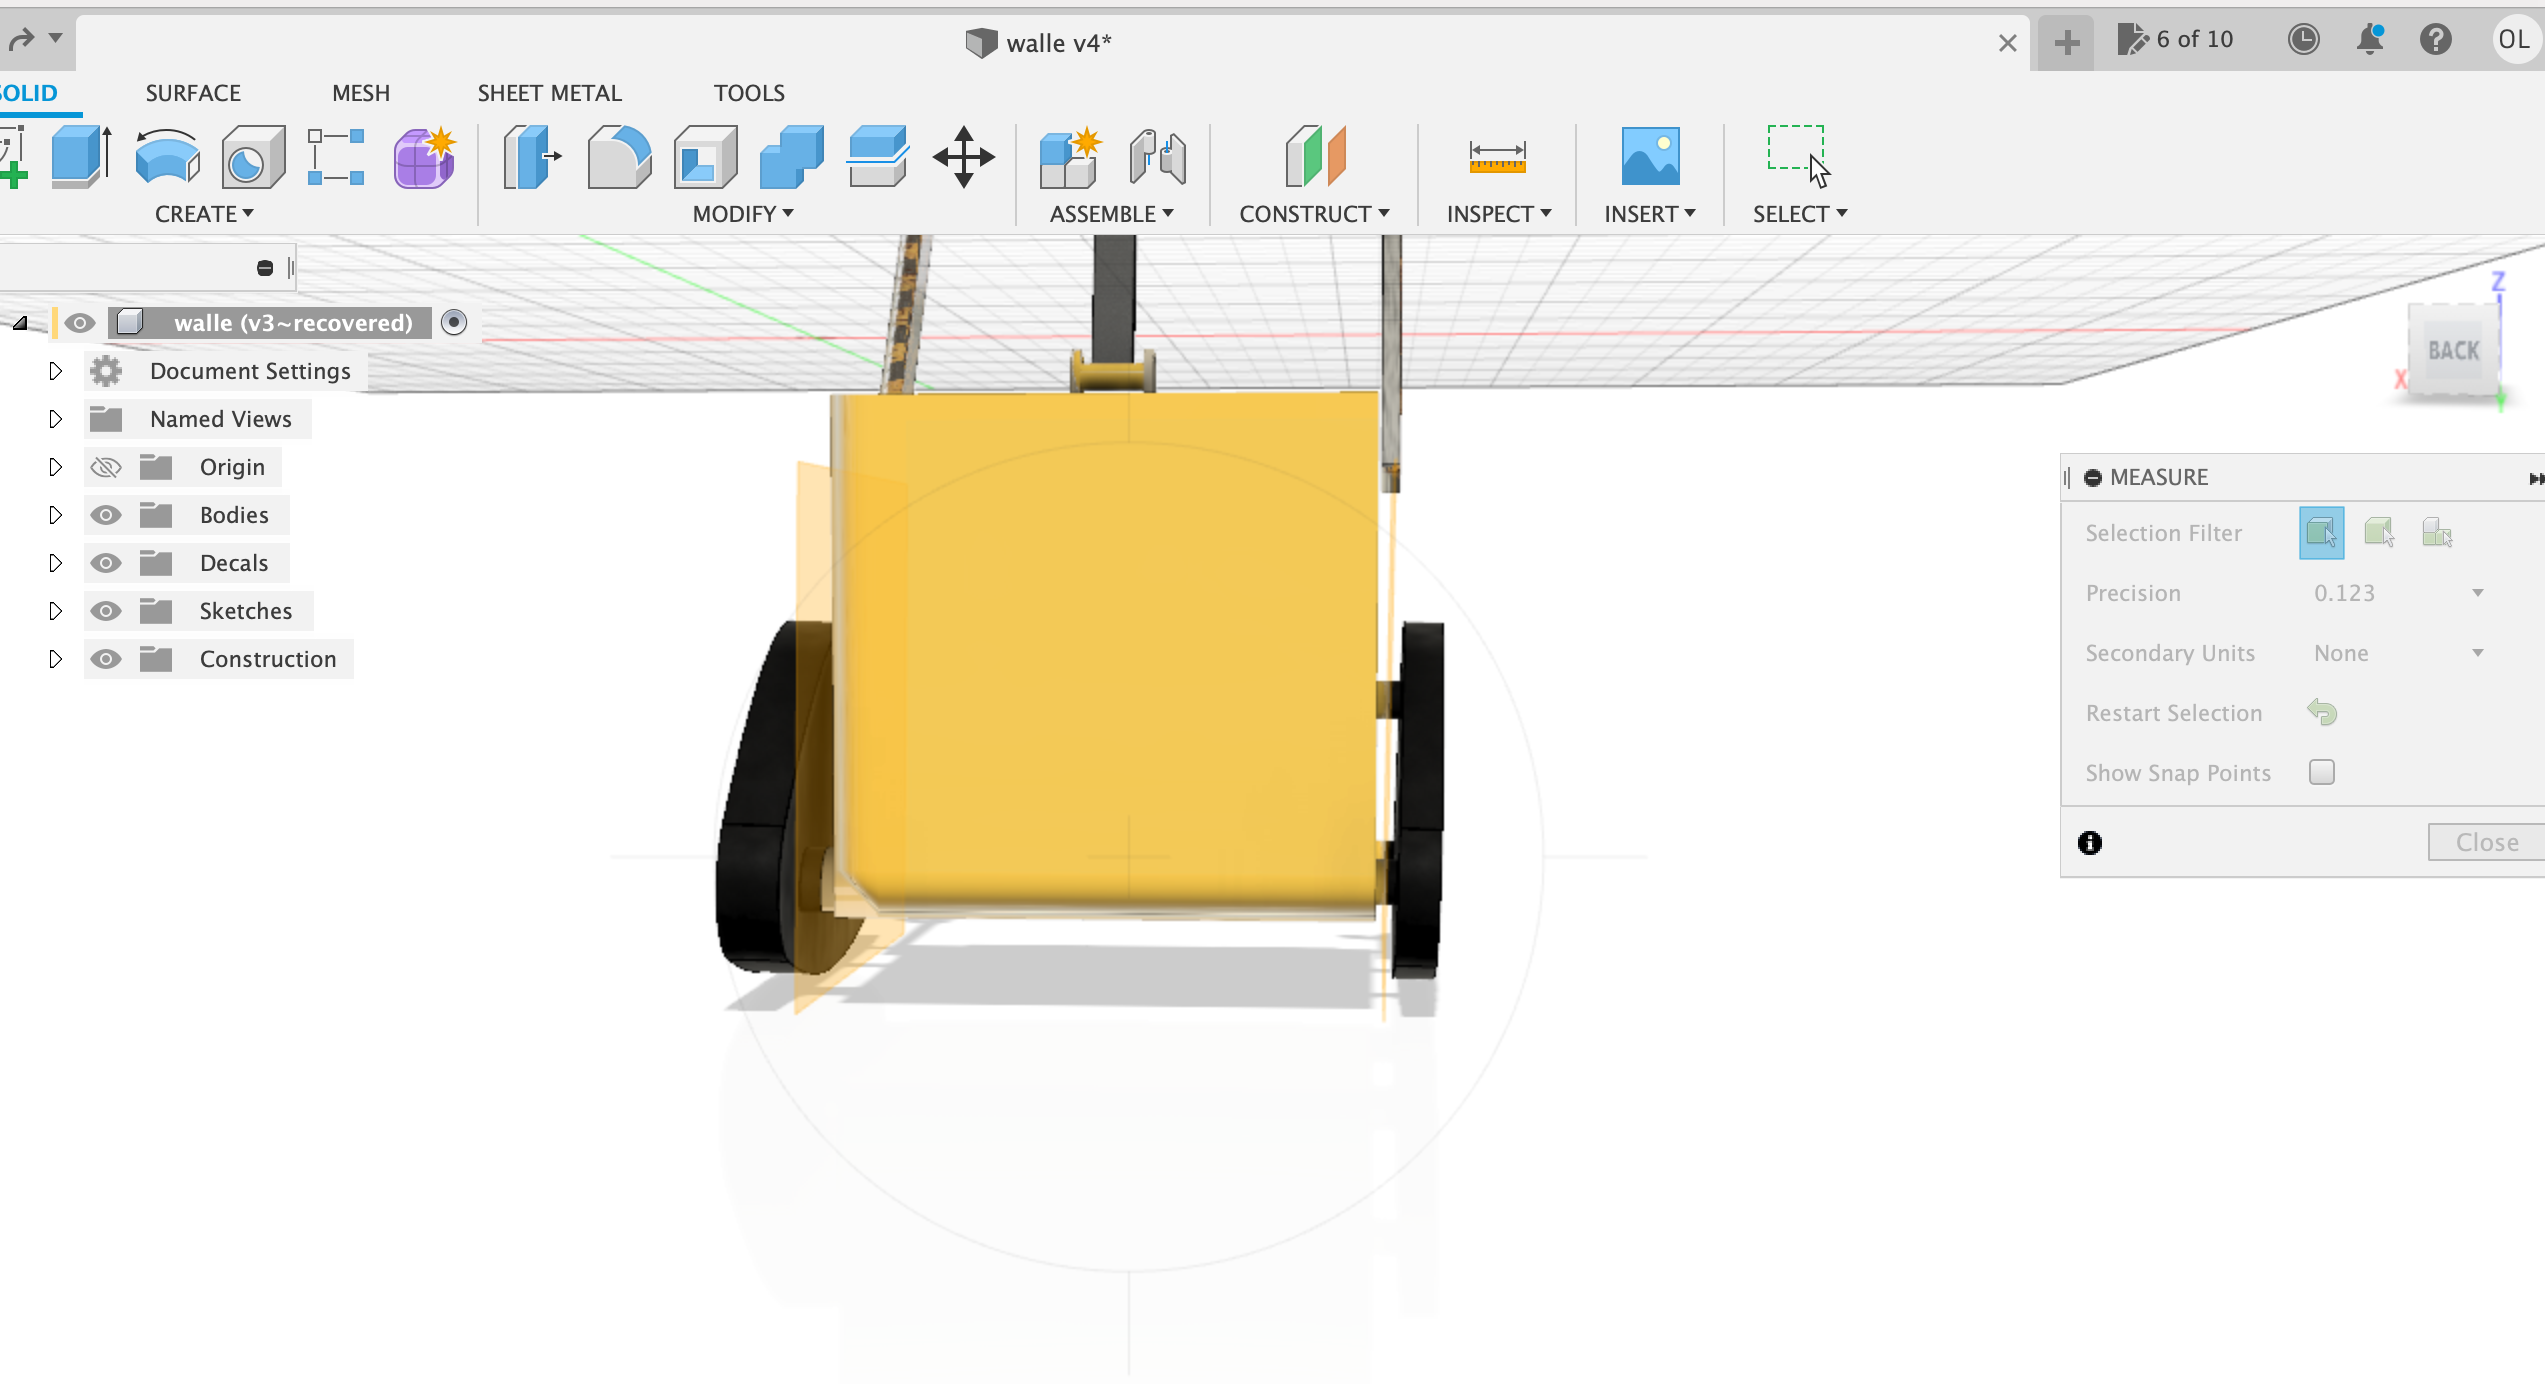Image resolution: width=2545 pixels, height=1384 pixels.
Task: Switch to the SHEET METAL tab
Action: click(x=548, y=92)
